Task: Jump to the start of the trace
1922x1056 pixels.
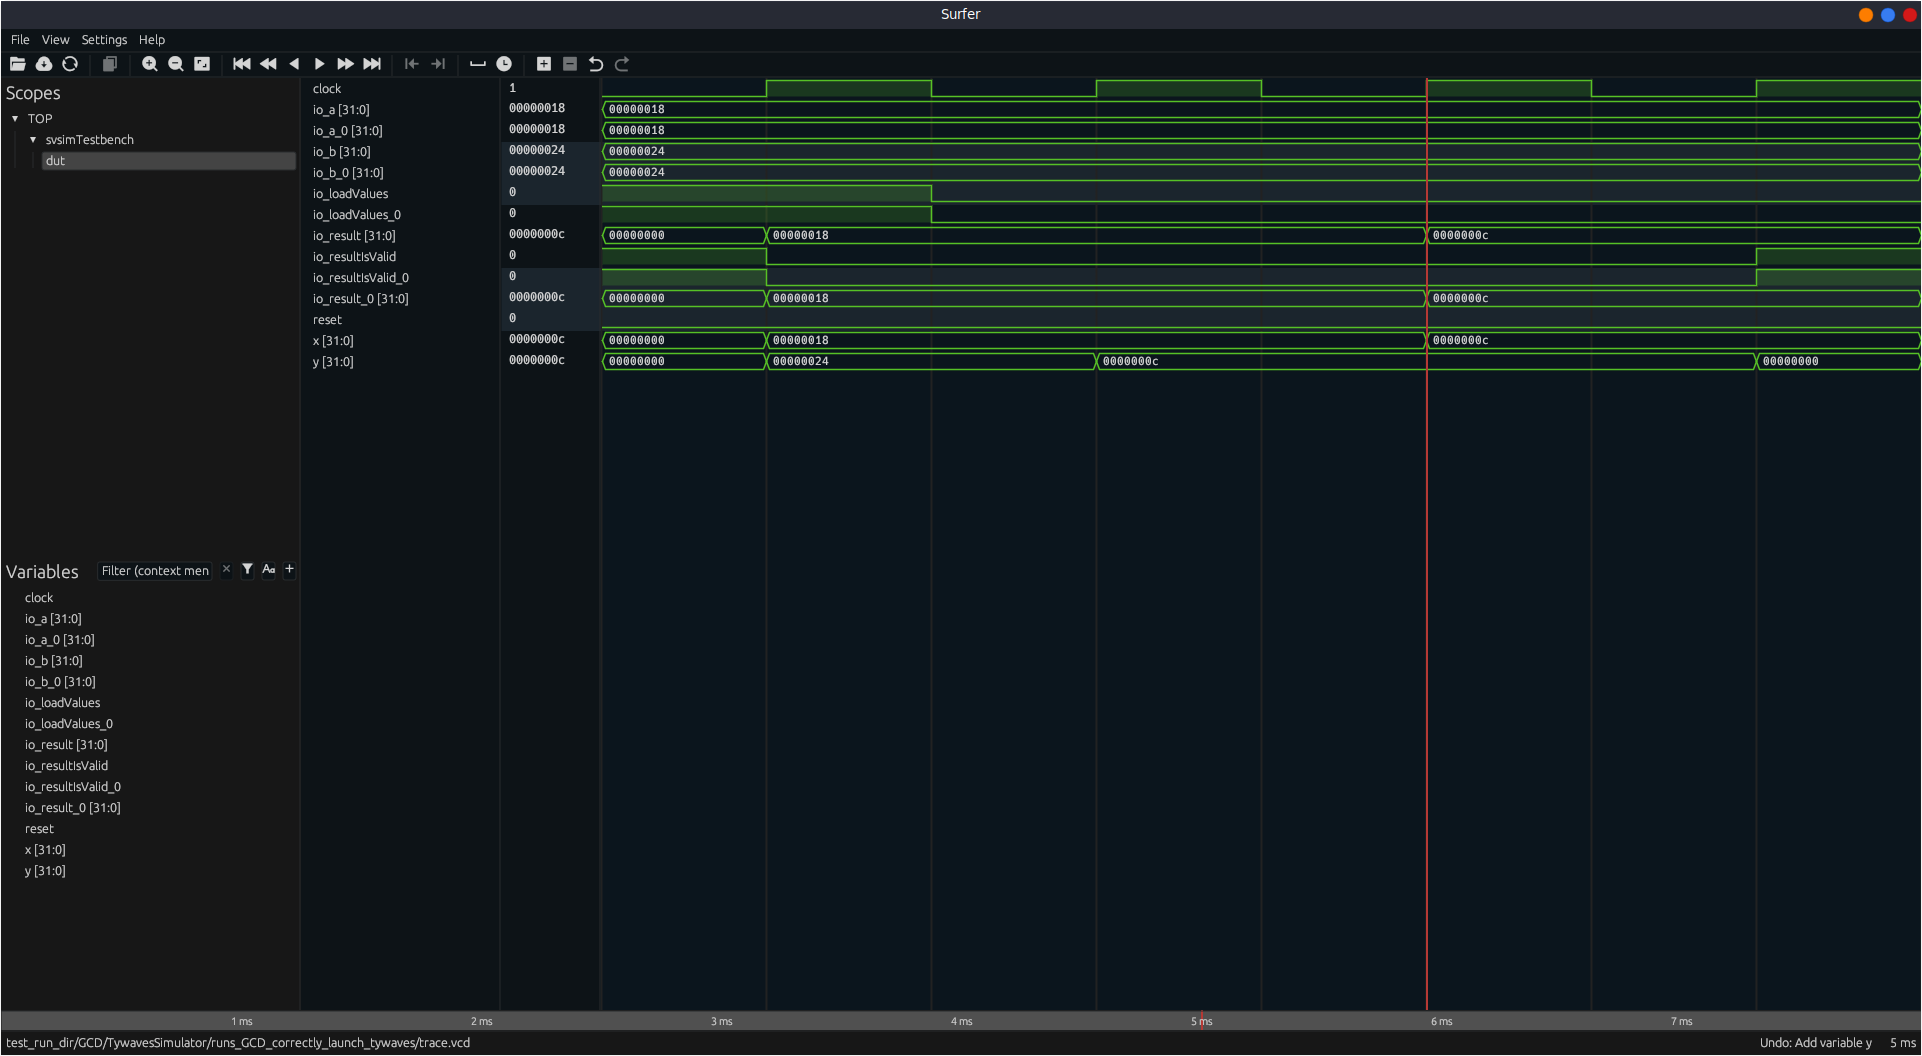Action: [242, 64]
